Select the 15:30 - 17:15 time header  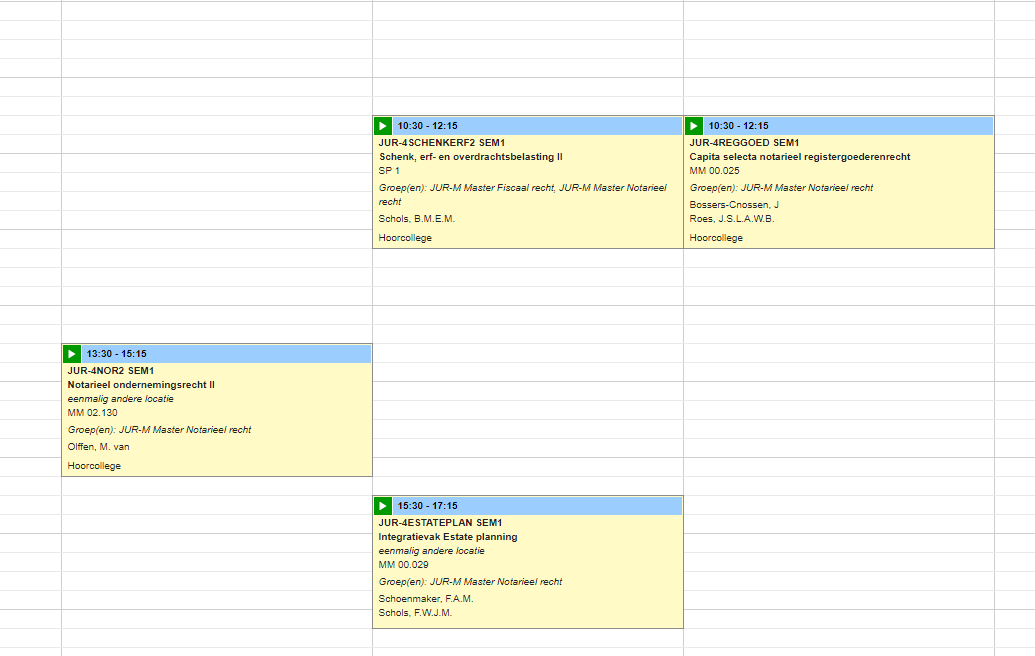point(428,506)
